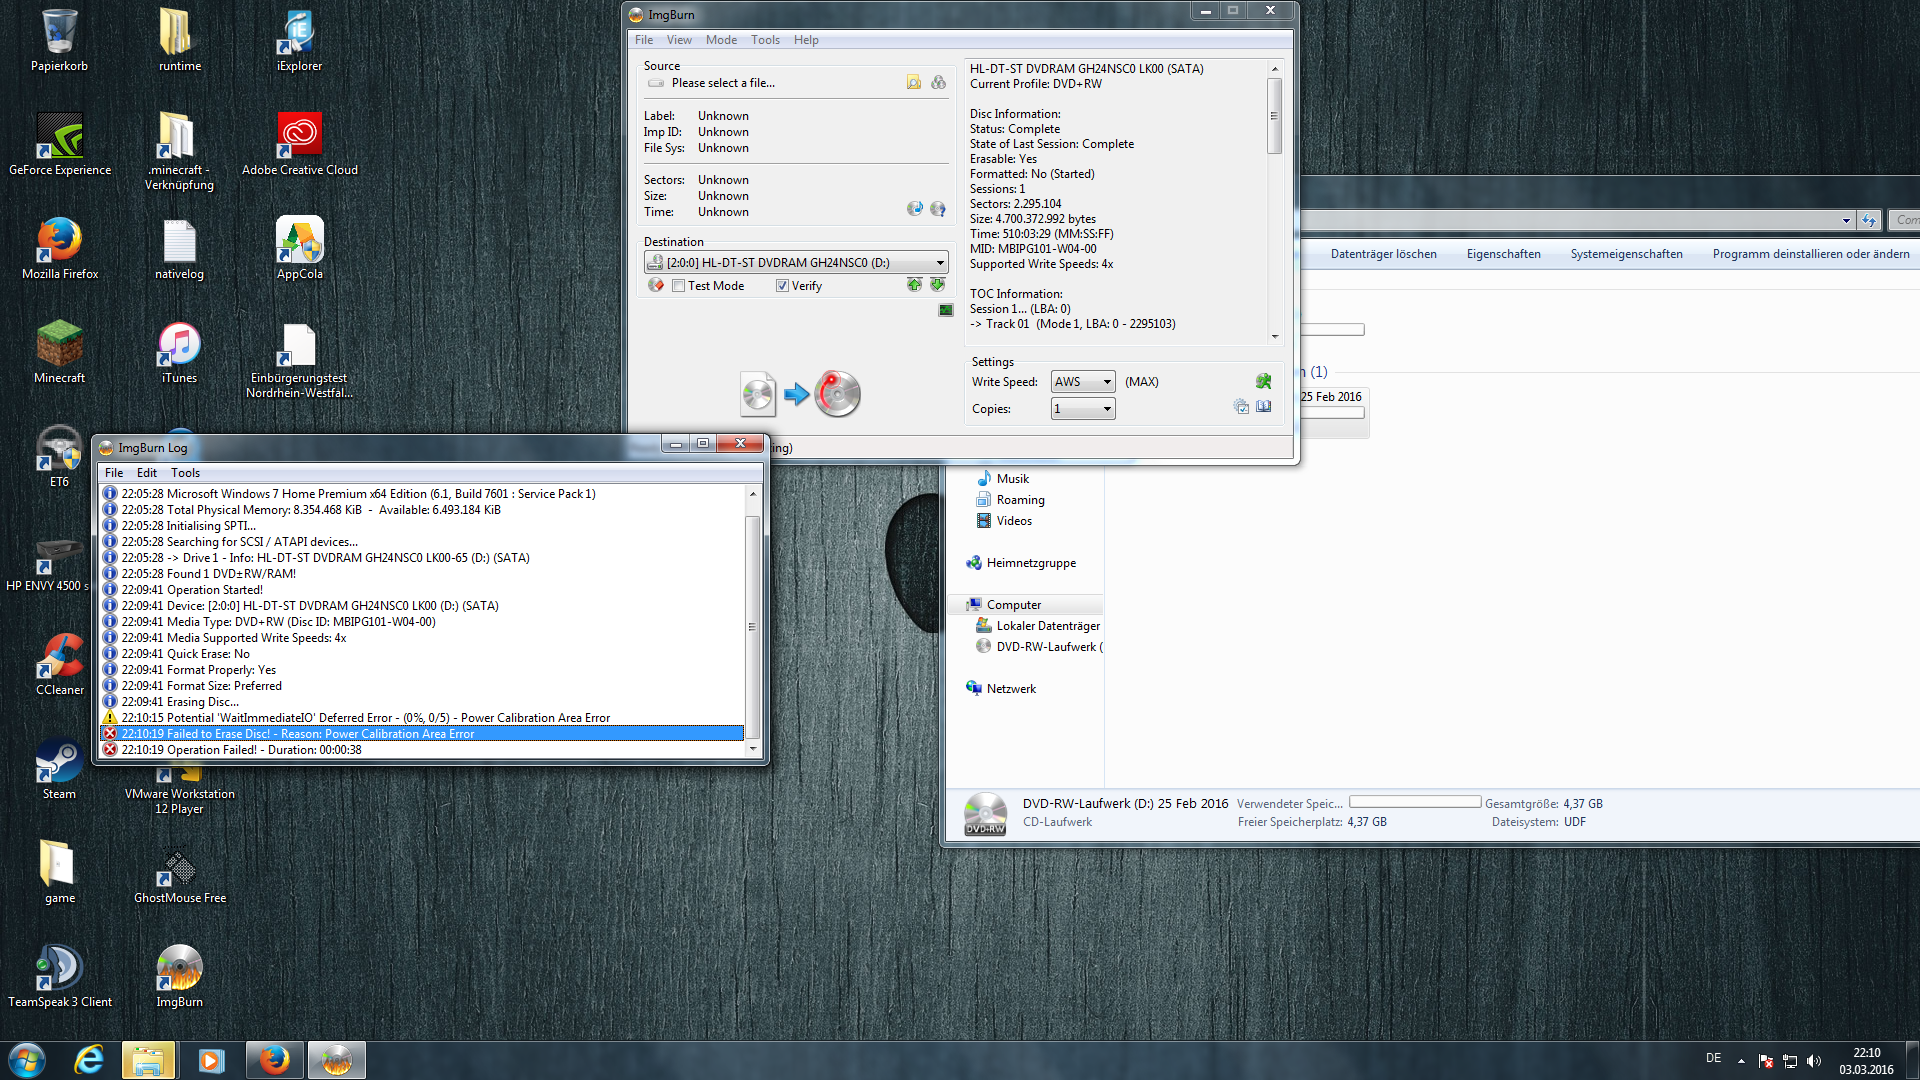Select the Operation Failed log line
This screenshot has height=1080, width=1920.
pyautogui.click(x=241, y=750)
